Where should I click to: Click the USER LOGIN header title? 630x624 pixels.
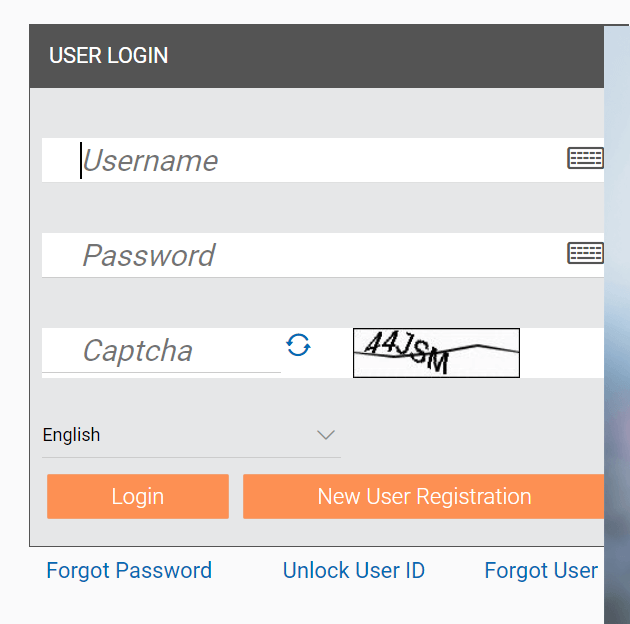pos(108,55)
